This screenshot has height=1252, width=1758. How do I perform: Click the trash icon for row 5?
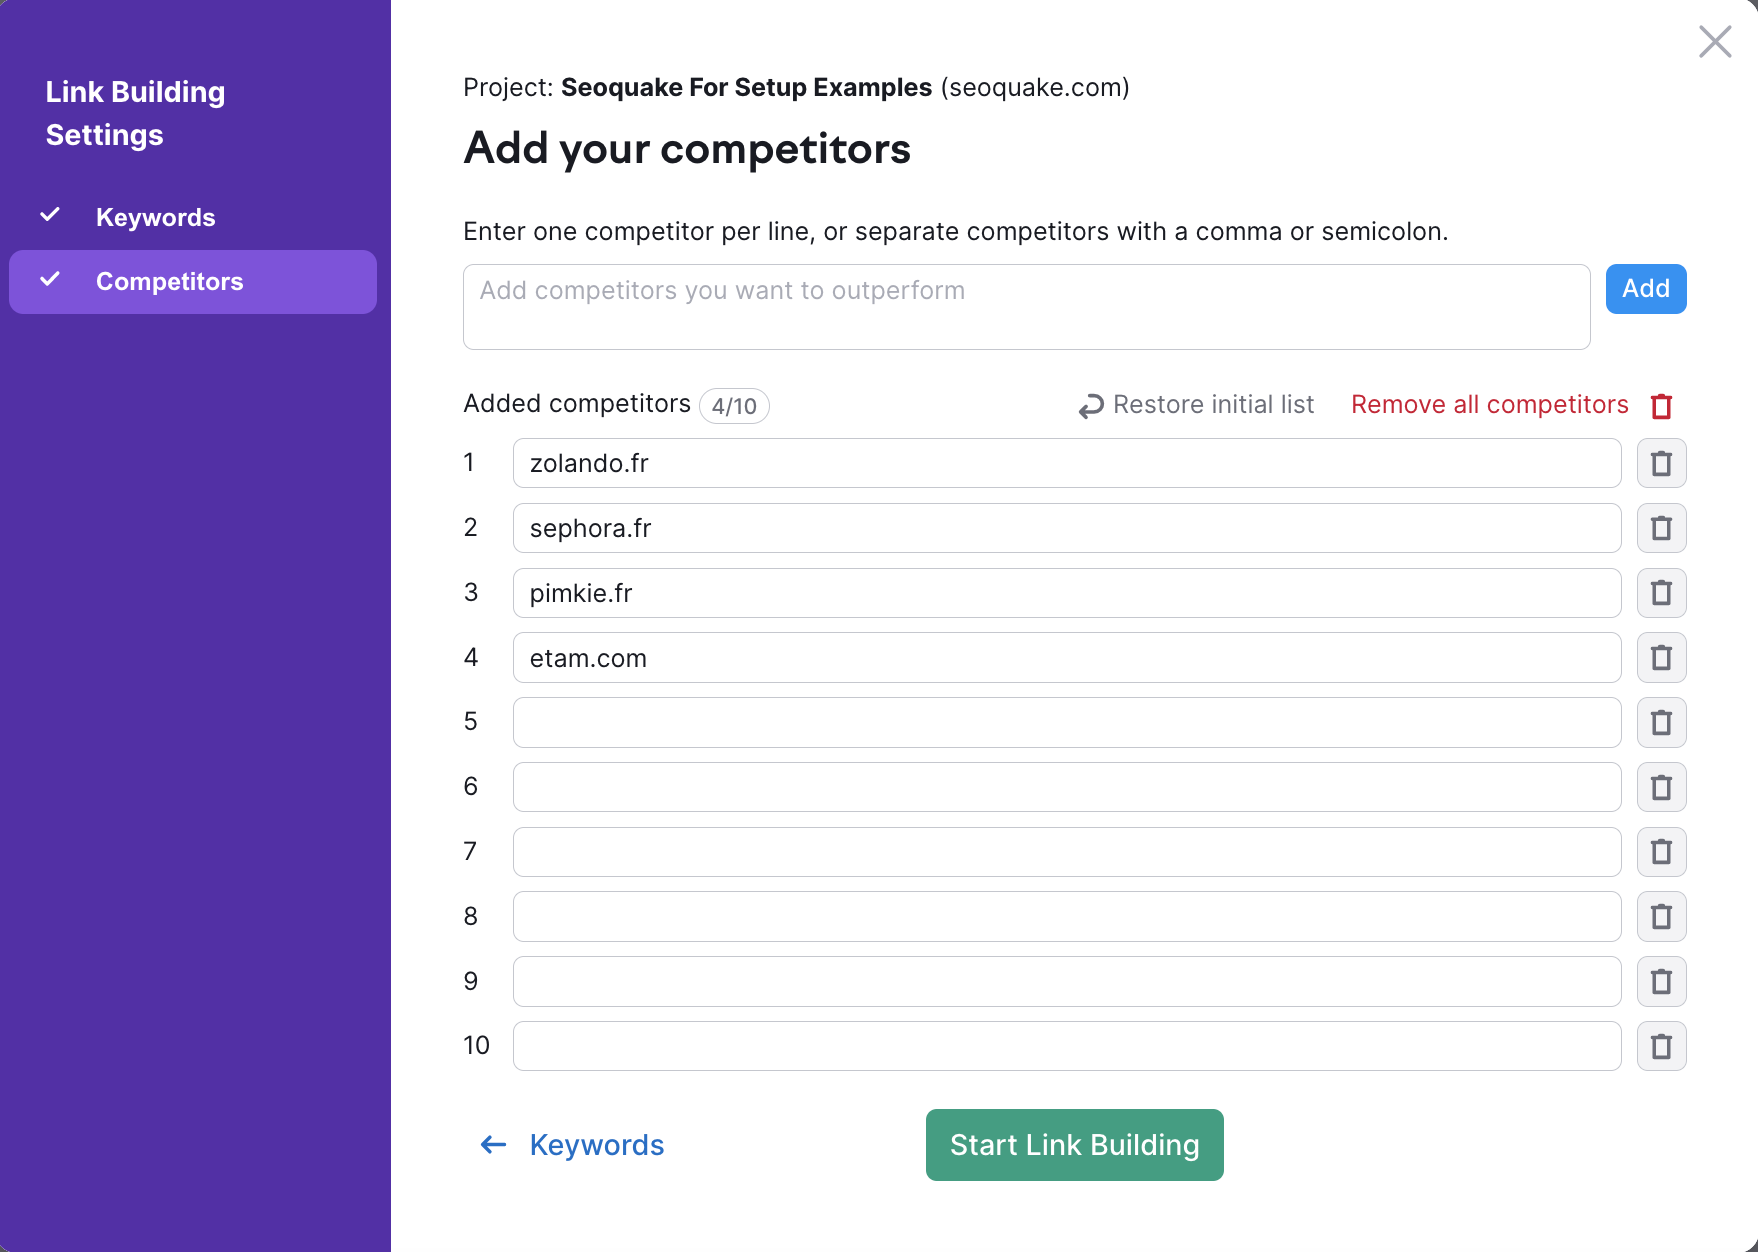tap(1661, 722)
